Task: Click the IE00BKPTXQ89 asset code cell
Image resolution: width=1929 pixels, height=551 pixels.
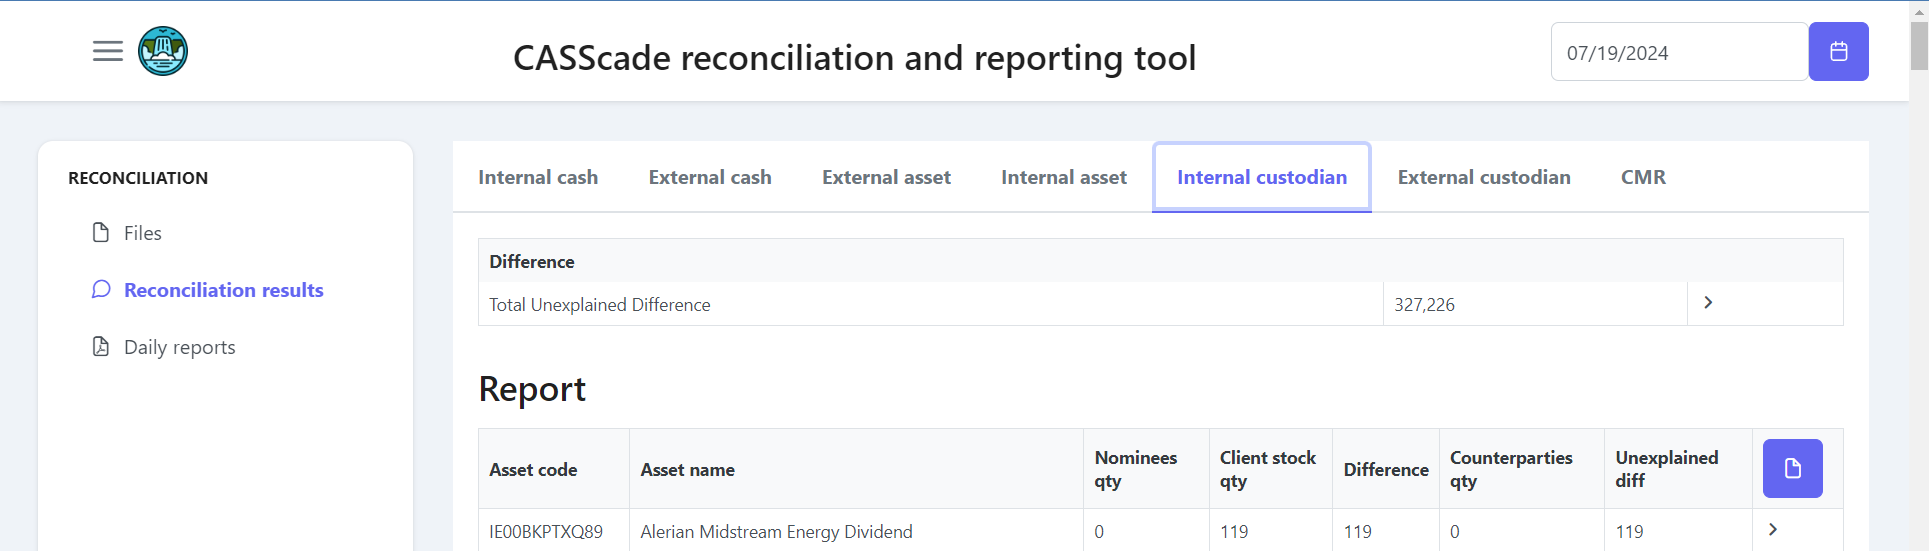Action: [546, 532]
